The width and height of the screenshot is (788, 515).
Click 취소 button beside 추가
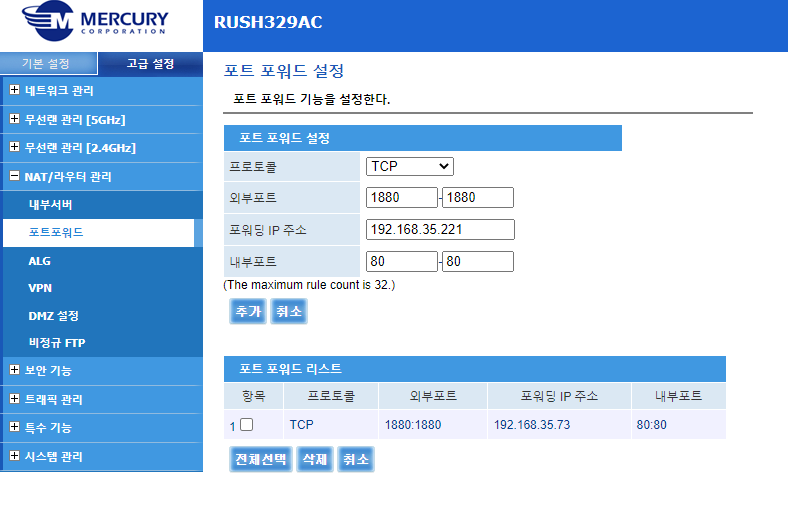288,311
